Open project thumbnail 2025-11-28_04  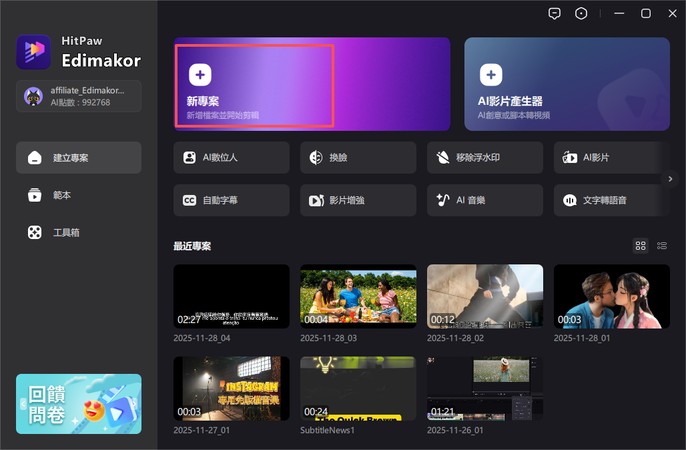point(231,296)
